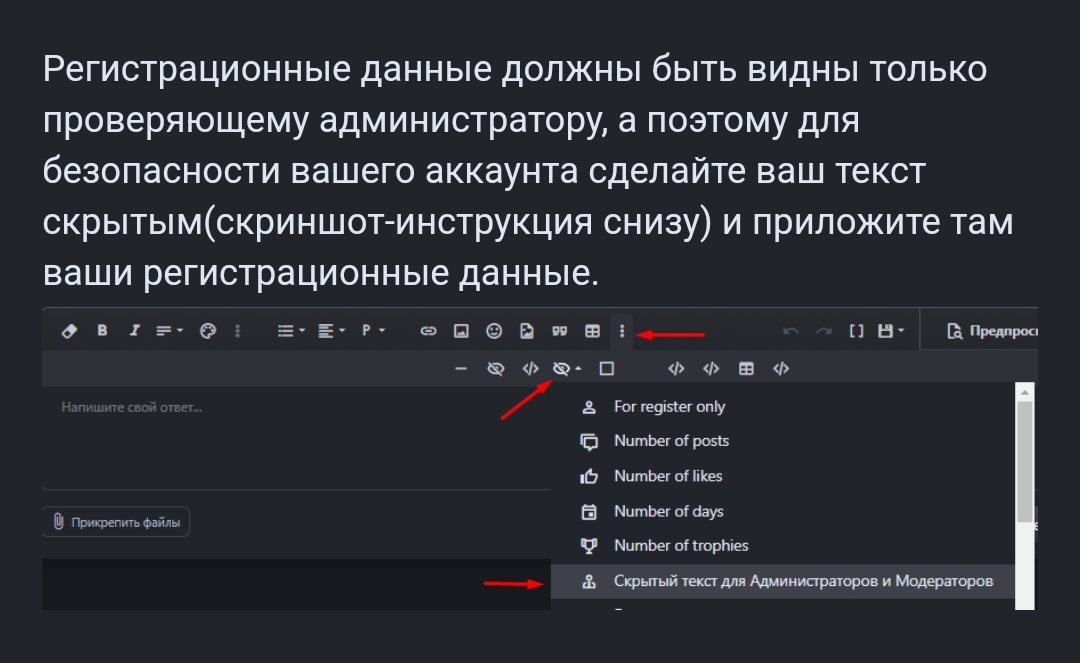Click the "Прикрепить файлы" button
Viewport: 1080px width, 663px height.
point(116,522)
